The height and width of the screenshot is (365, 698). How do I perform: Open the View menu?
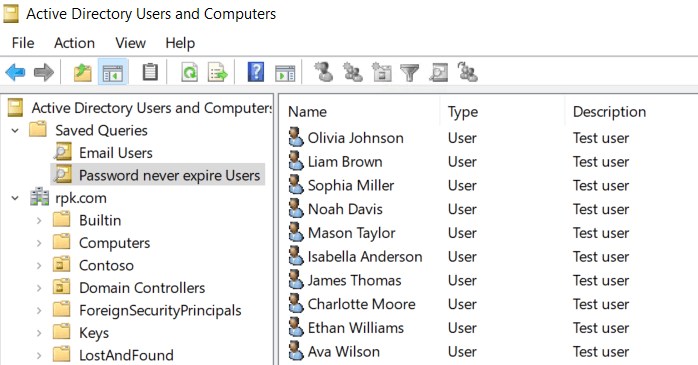(130, 43)
